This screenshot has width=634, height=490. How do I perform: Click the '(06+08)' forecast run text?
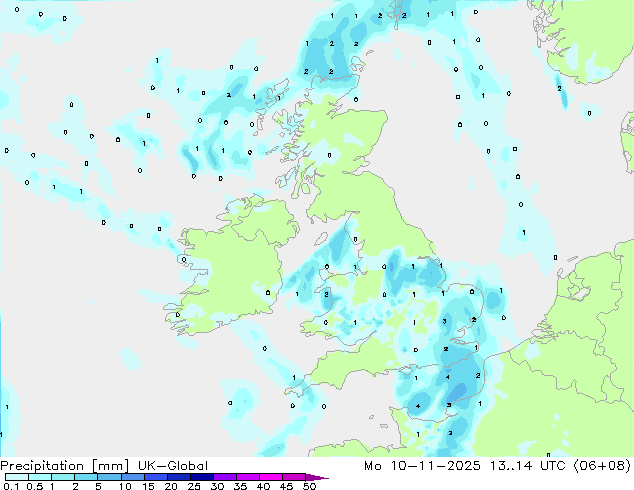pos(602,466)
